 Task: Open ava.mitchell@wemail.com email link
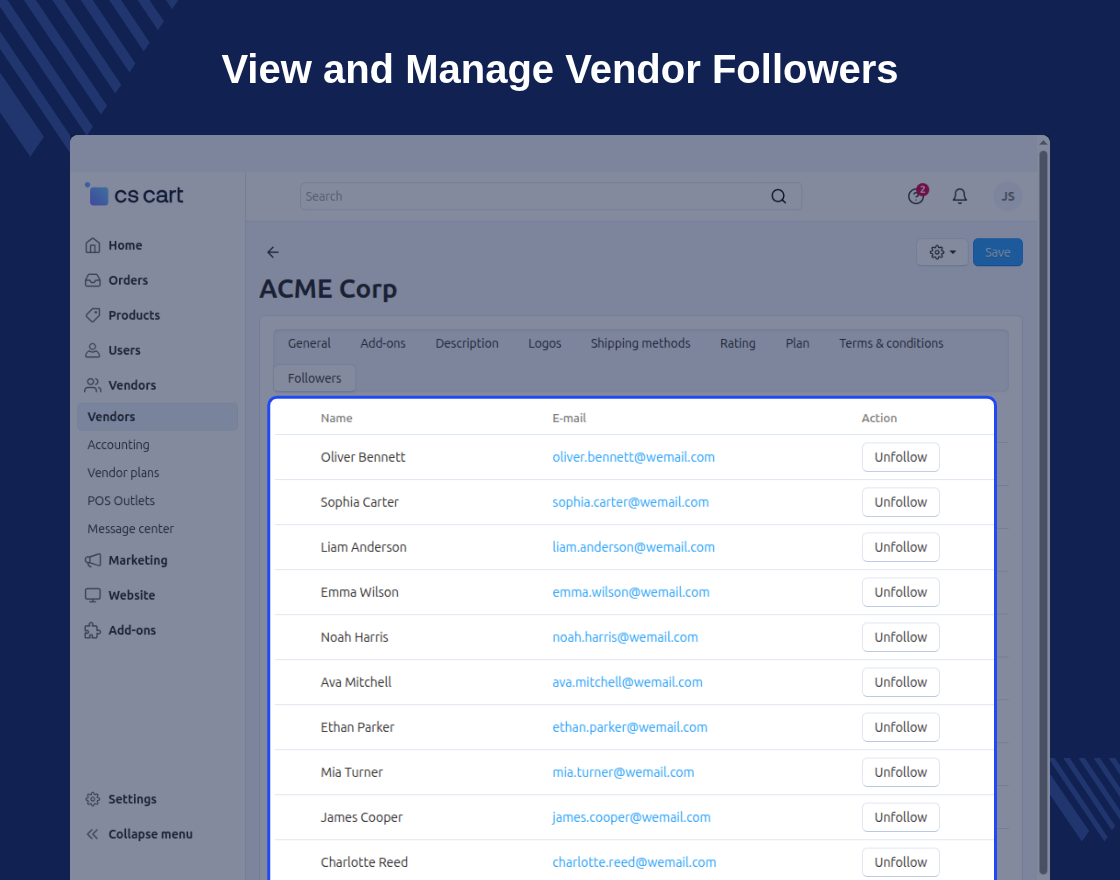(x=627, y=682)
